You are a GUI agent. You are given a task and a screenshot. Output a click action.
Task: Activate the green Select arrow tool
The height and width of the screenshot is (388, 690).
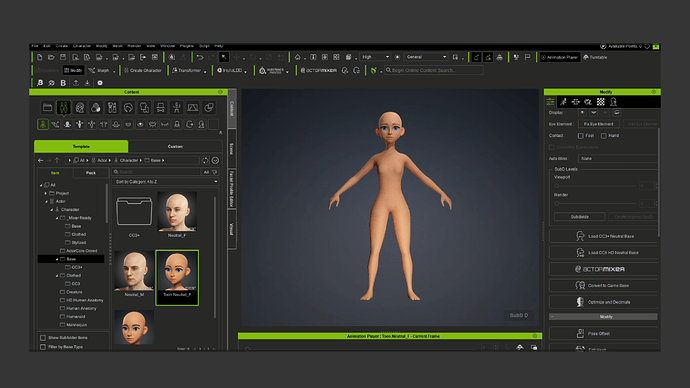coord(224,57)
